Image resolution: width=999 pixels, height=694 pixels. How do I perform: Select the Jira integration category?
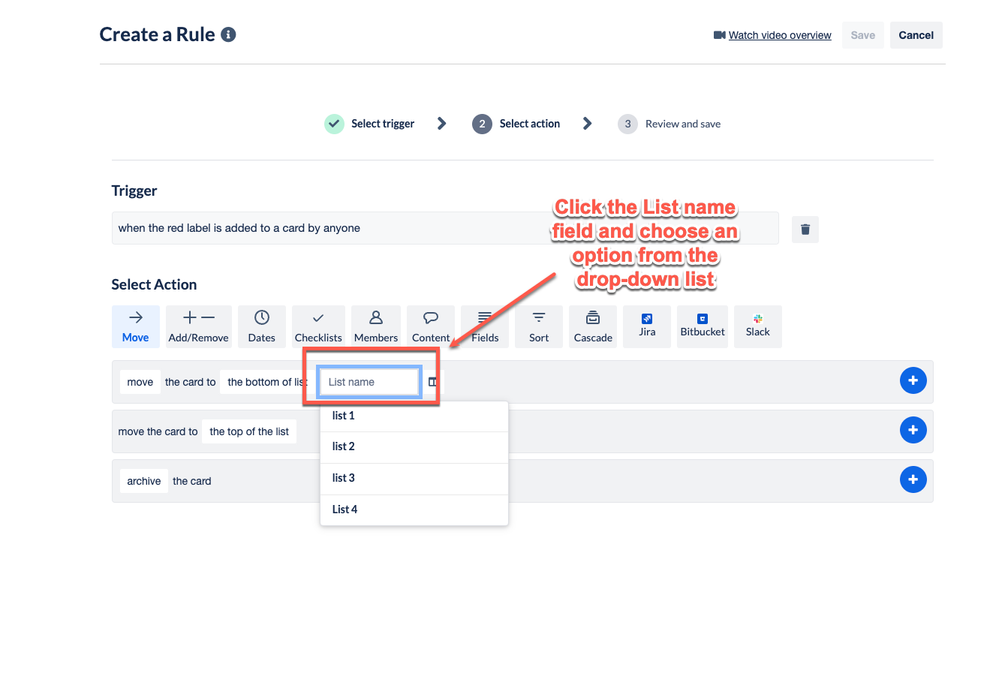[x=646, y=327]
